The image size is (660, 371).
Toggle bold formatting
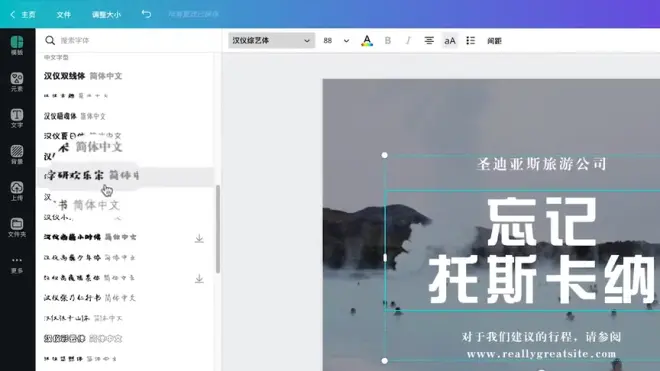tap(388, 41)
